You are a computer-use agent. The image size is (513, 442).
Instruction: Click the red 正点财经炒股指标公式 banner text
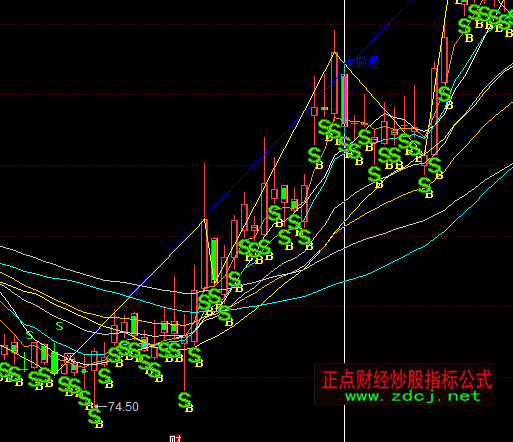(407, 379)
